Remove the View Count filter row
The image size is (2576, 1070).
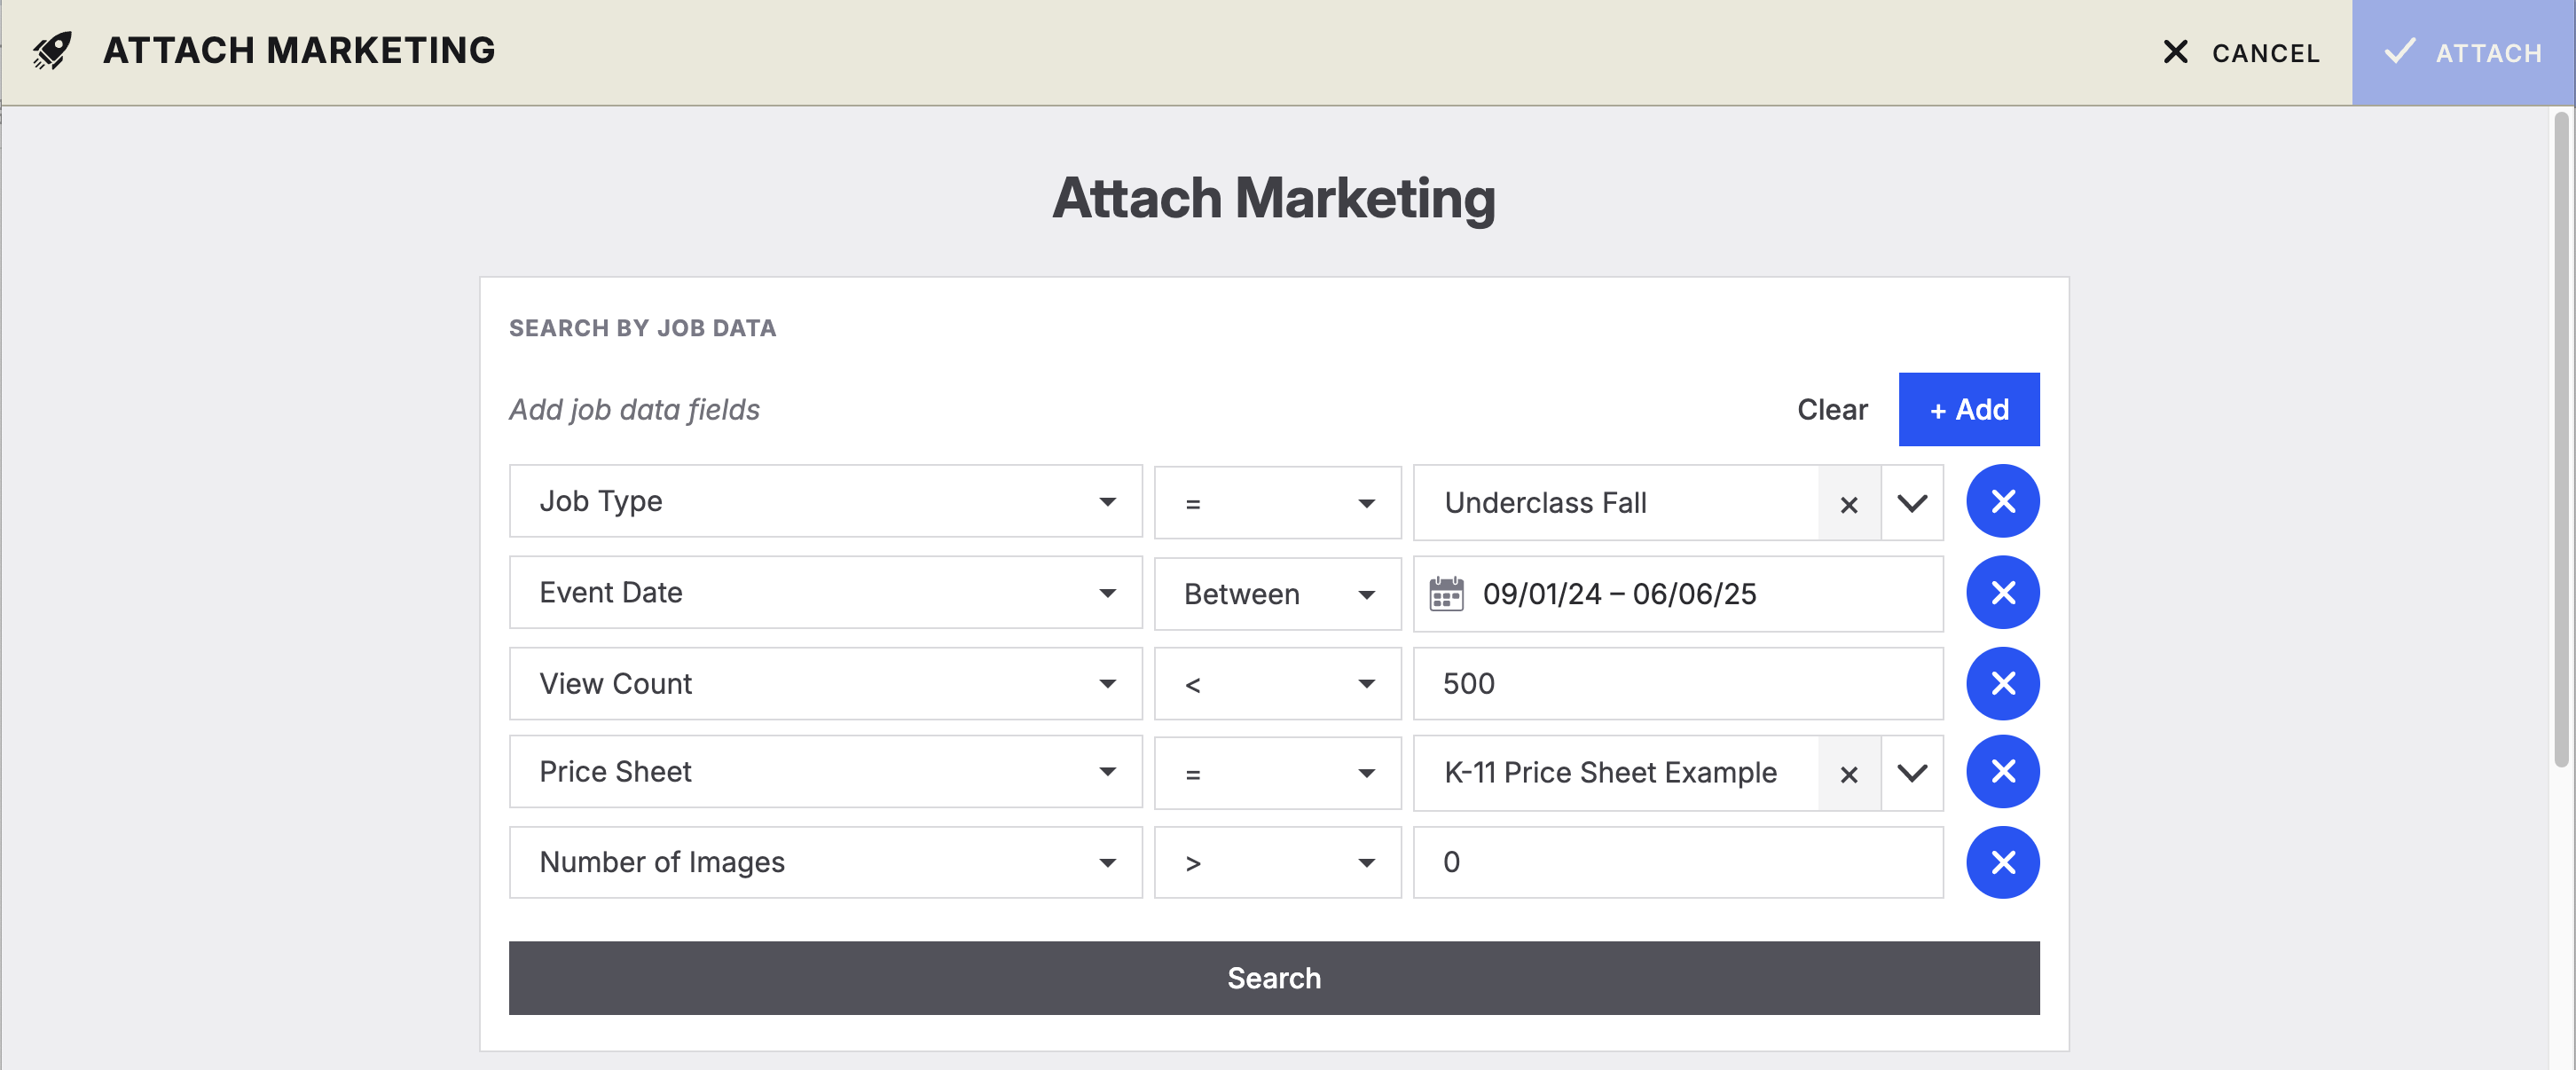[x=2002, y=684]
